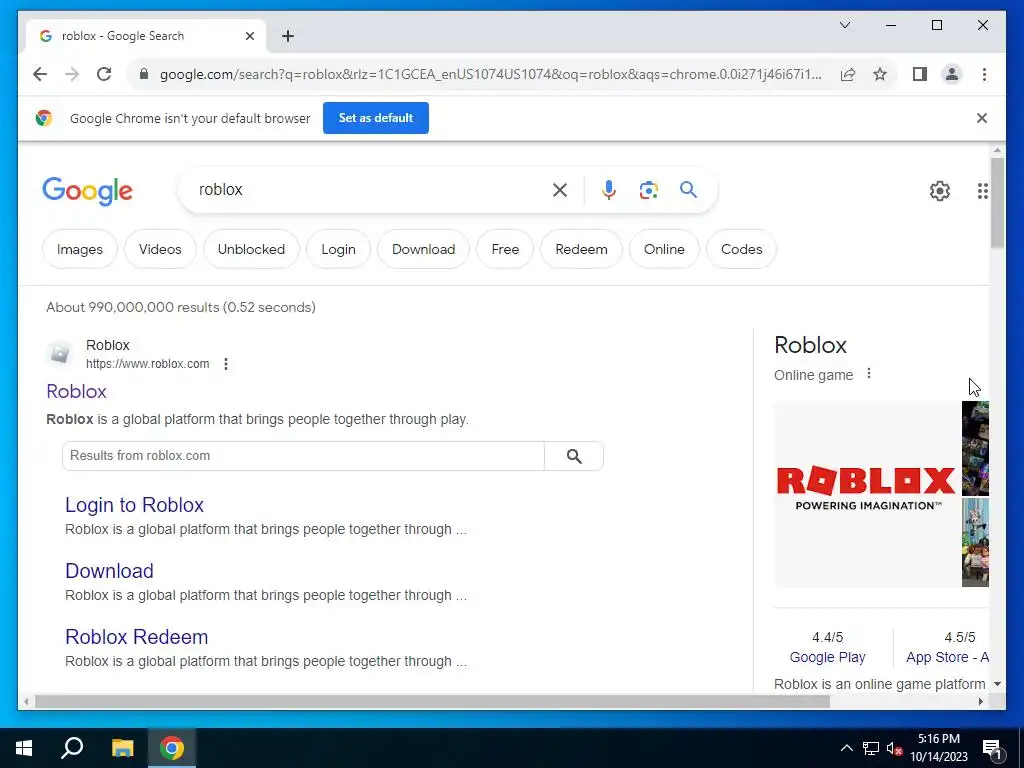Select the Free filter chip
Viewport: 1024px width, 768px height.
tap(505, 249)
